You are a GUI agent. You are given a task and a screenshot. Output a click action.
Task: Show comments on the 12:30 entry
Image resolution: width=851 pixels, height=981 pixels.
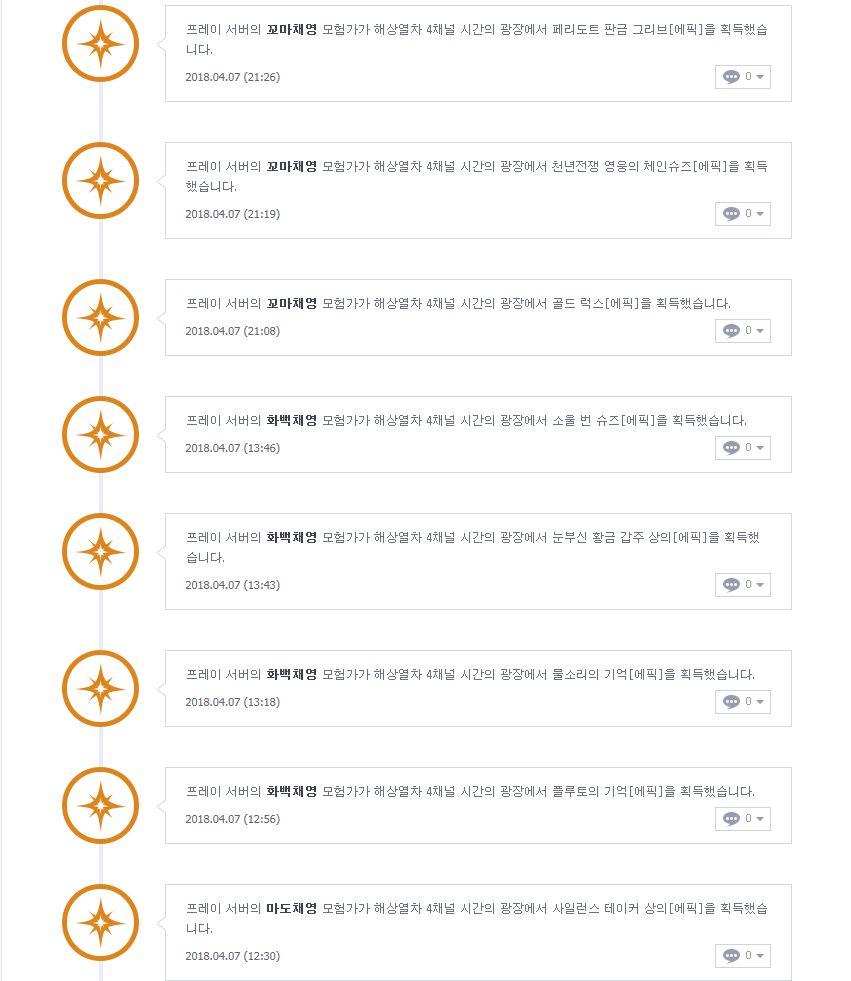tap(742, 956)
